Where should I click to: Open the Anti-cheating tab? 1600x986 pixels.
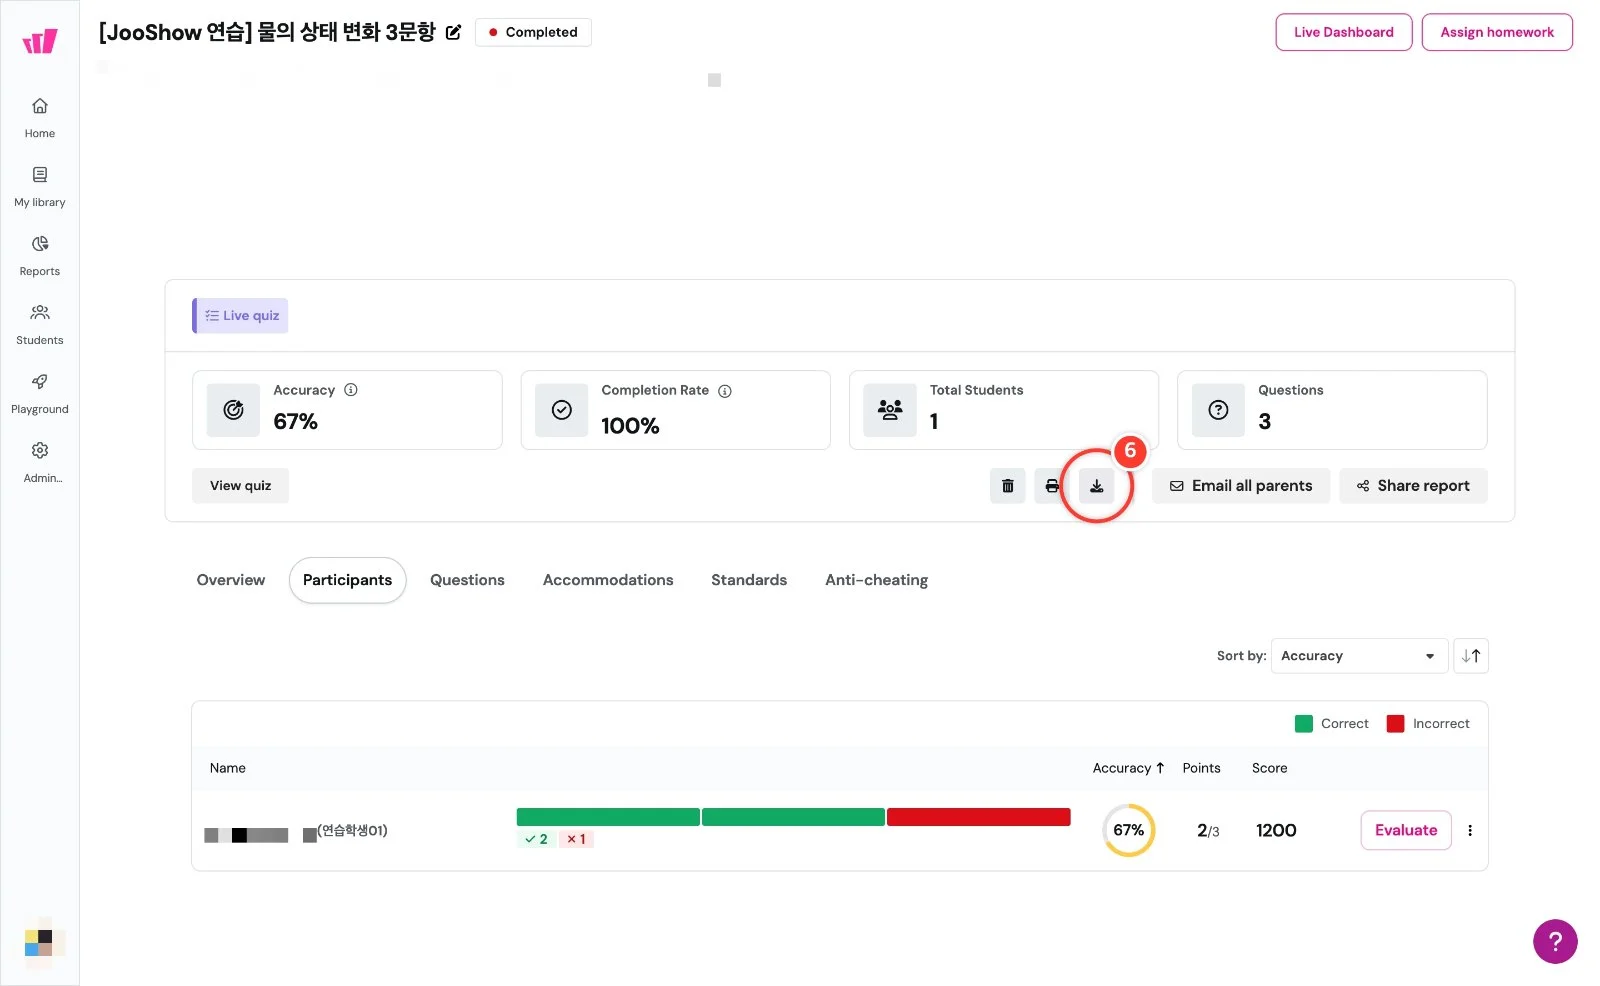coord(876,580)
